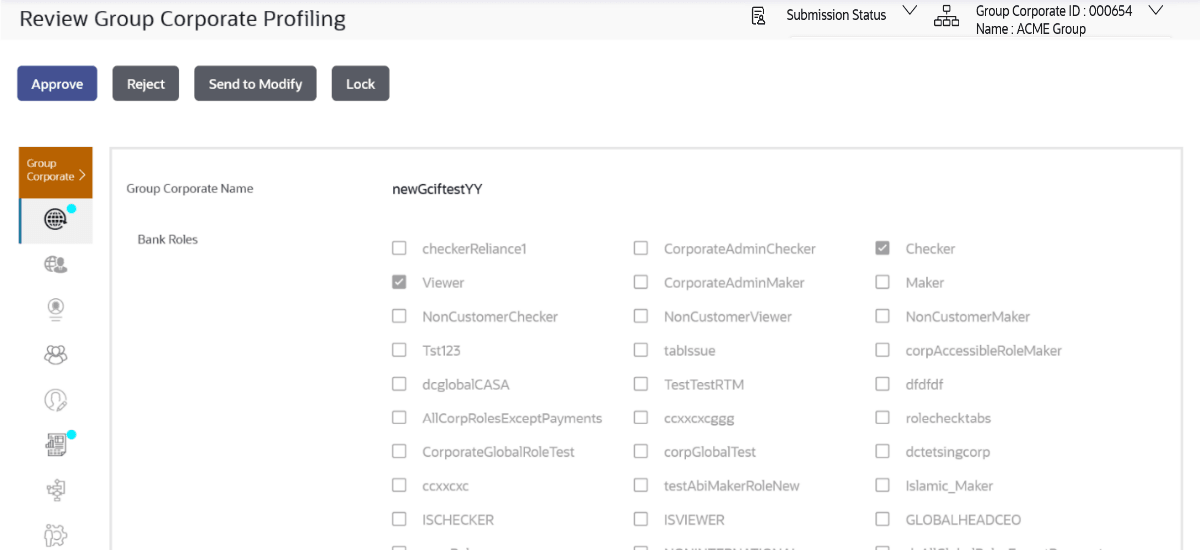Open the report chart icon in sidebar

tap(56, 445)
